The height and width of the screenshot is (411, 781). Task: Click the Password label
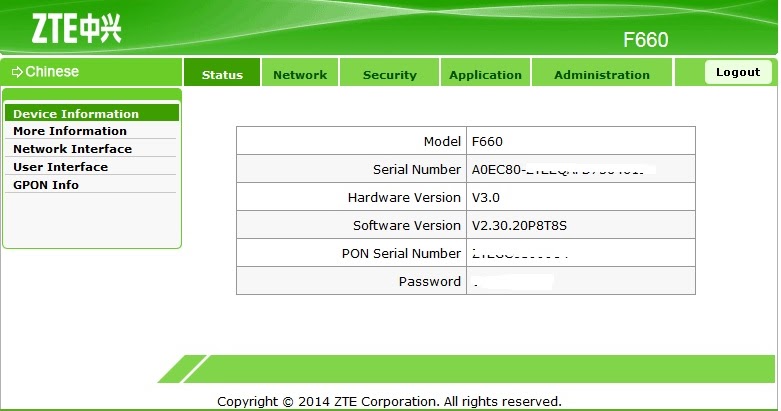point(429,281)
